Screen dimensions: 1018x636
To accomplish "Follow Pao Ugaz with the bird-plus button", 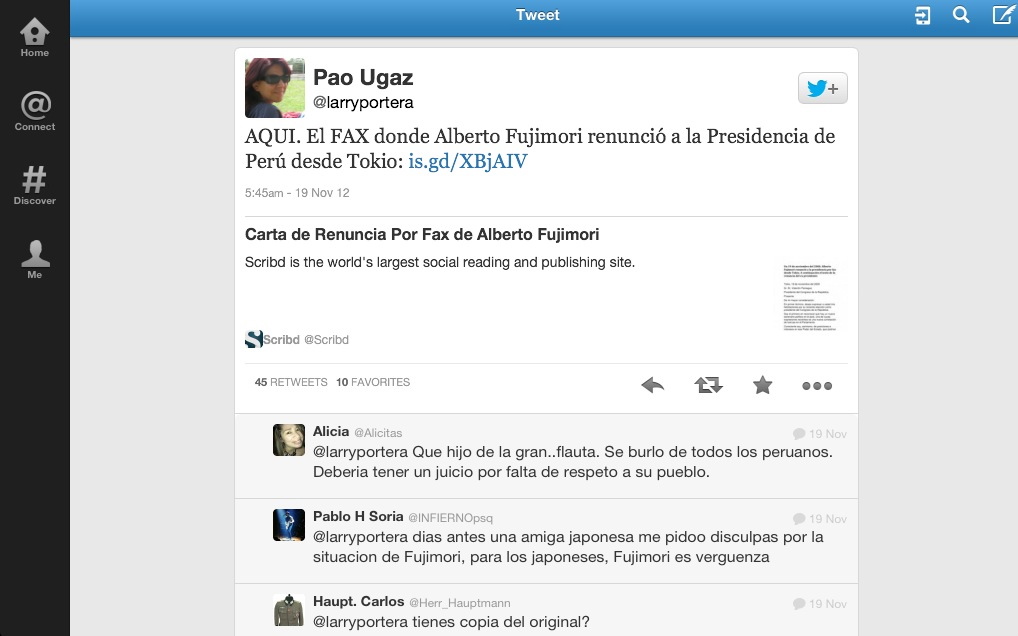I will (823, 88).
